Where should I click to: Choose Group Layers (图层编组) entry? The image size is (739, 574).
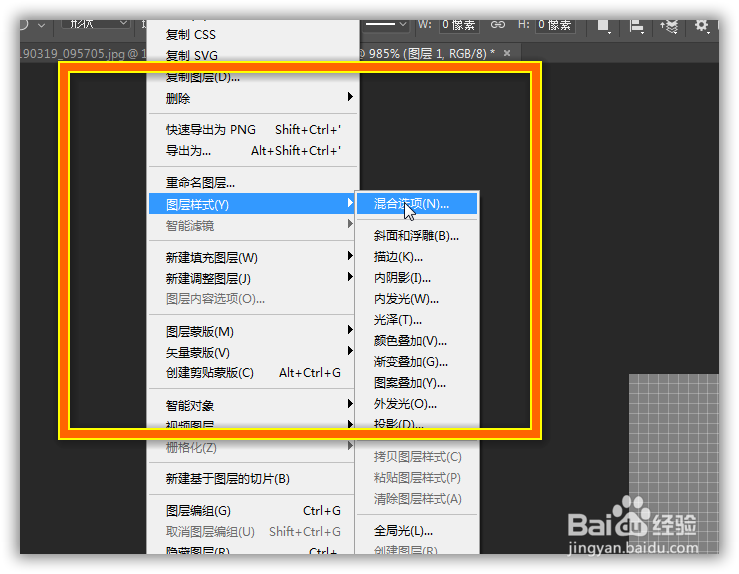click(x=252, y=511)
